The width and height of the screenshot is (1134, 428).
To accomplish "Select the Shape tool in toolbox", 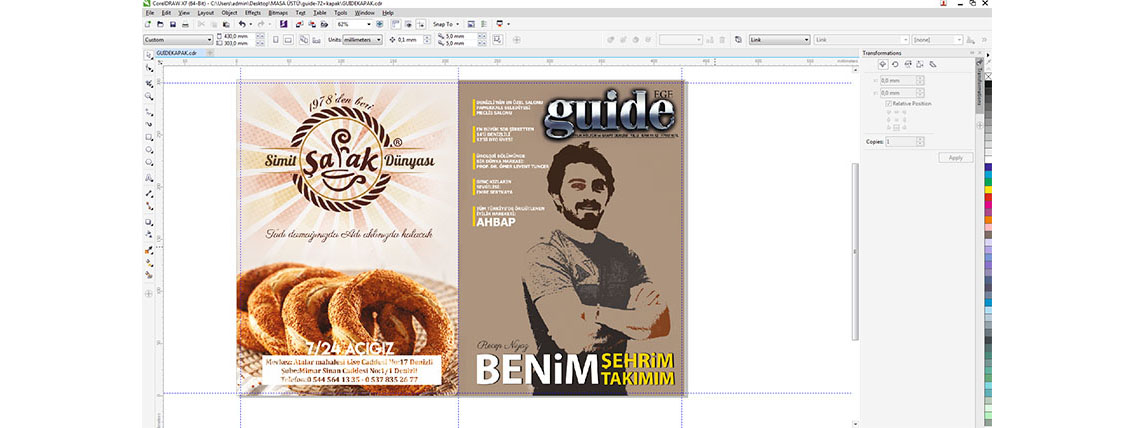I will click(x=149, y=69).
